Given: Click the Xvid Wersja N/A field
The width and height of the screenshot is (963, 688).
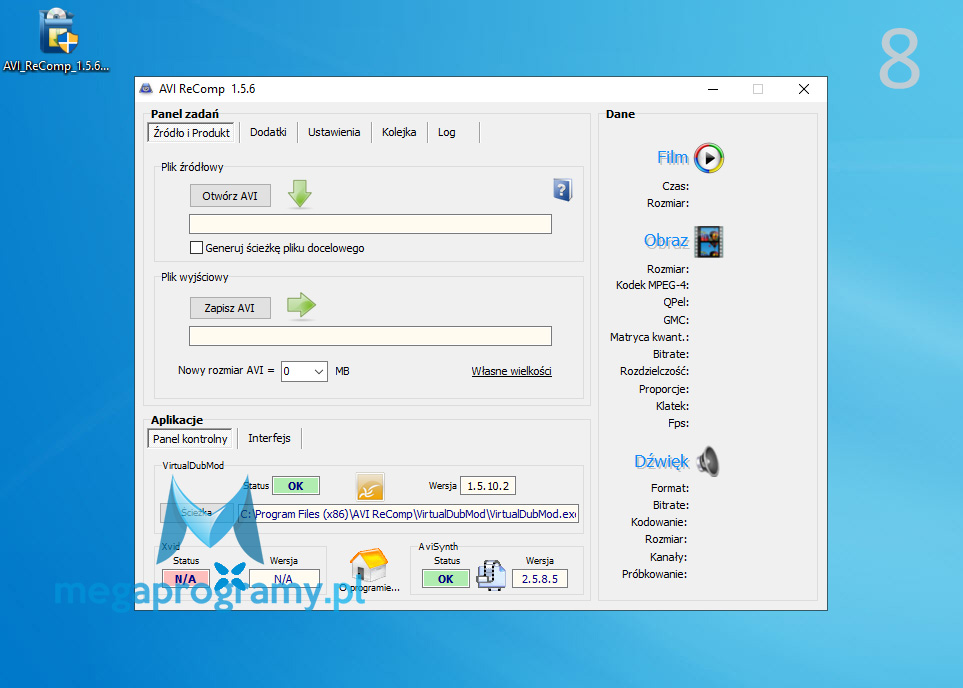Looking at the screenshot, I should pos(284,579).
